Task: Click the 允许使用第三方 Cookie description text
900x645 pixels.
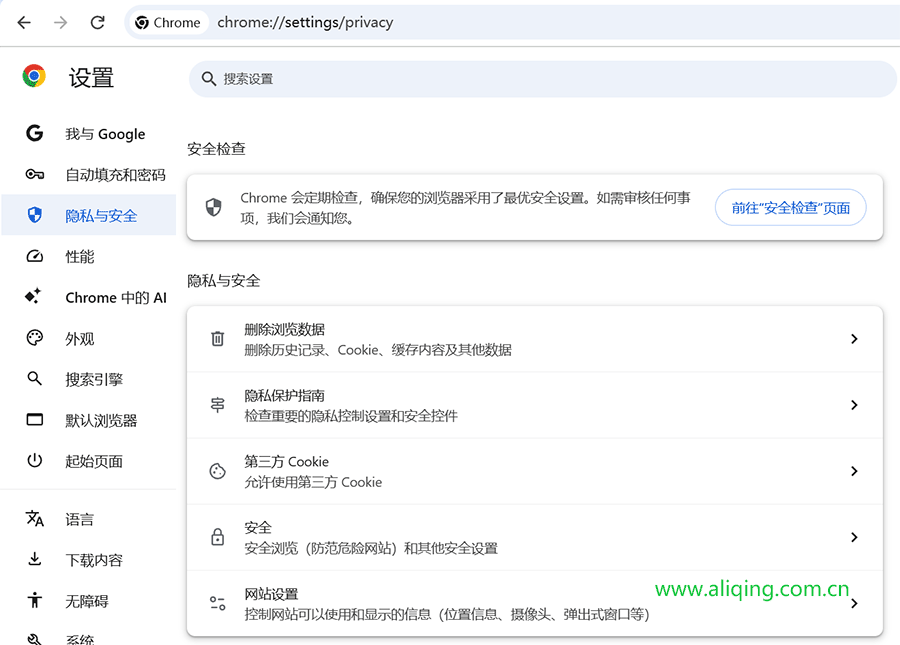Action: 313,482
